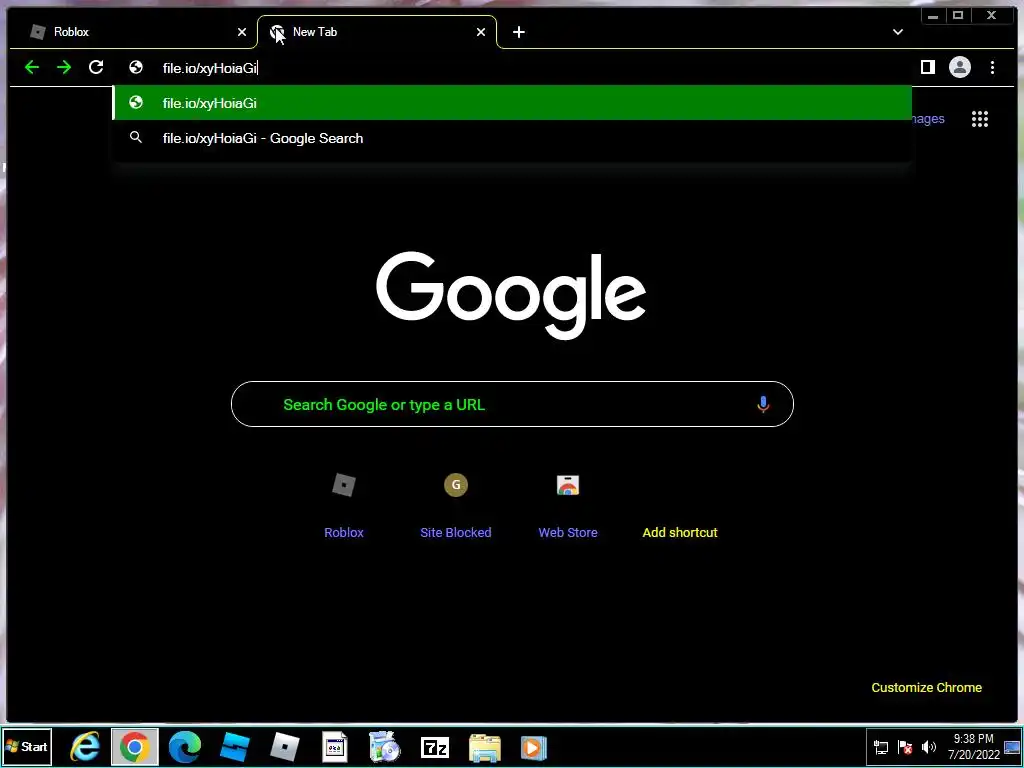Screen dimensions: 1024x768
Task: Open Roblox Studio blue icon in taskbar
Action: tap(234, 747)
